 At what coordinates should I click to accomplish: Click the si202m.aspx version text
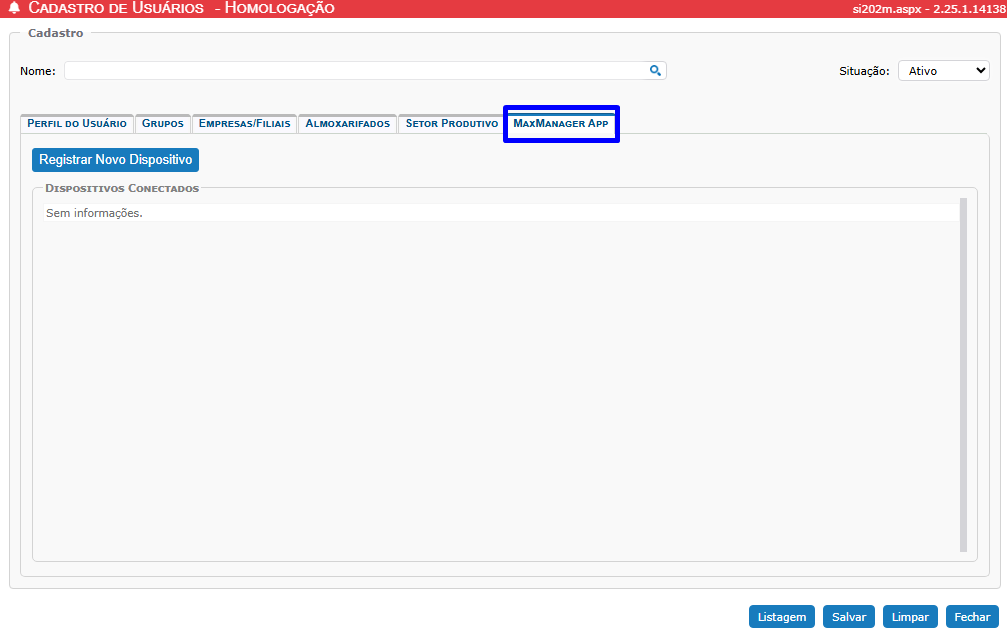pyautogui.click(x=929, y=8)
